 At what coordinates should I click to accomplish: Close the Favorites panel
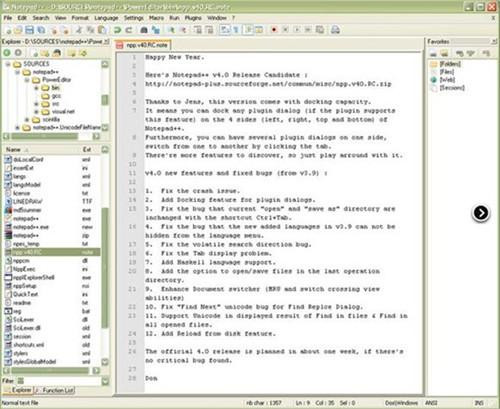click(x=494, y=42)
